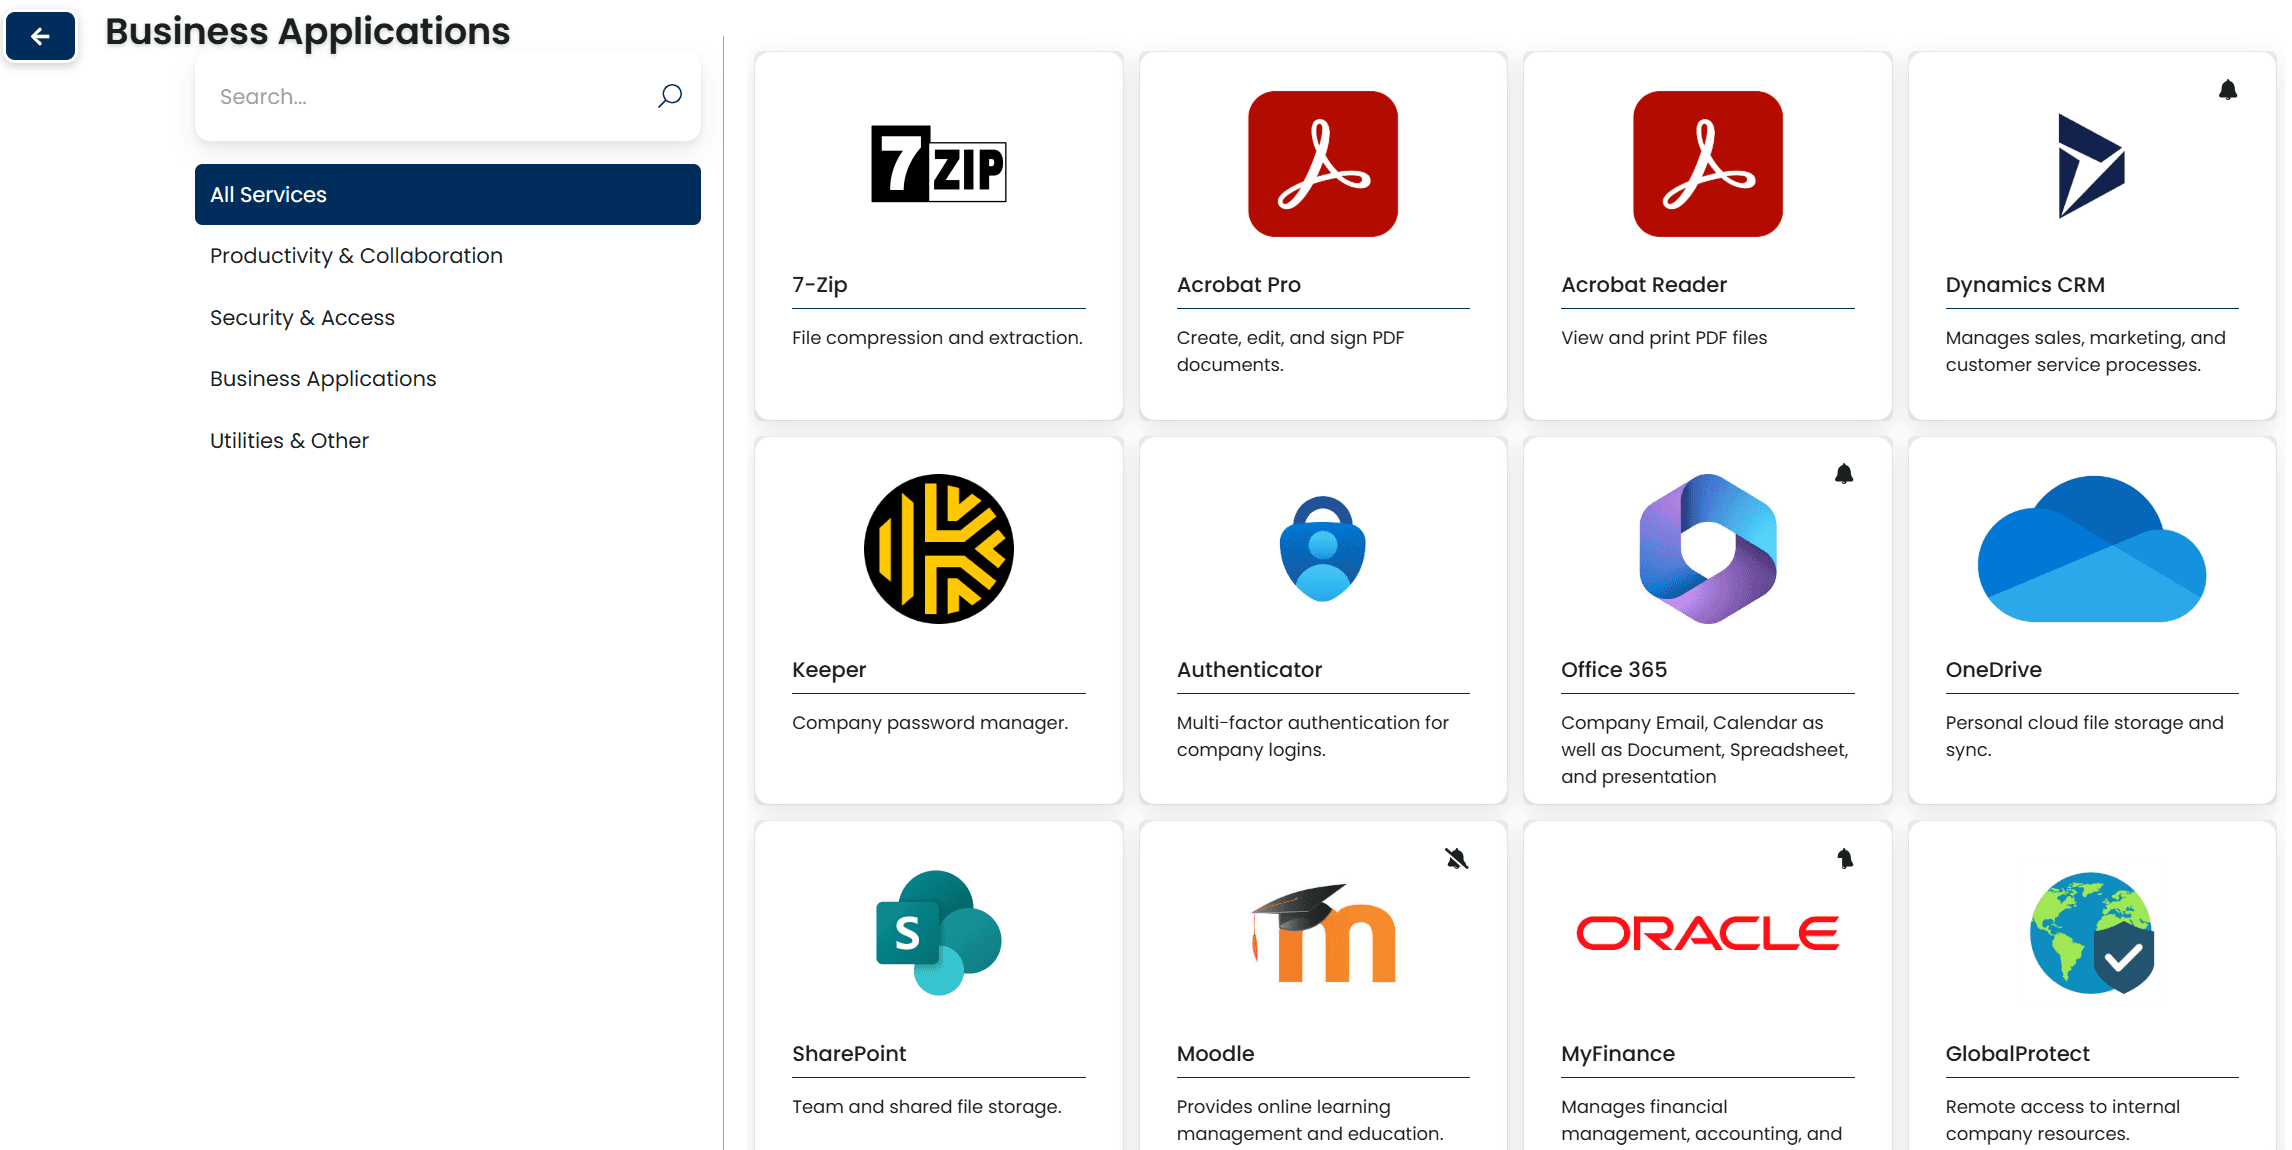Open the Acrobat Reader title
This screenshot has height=1150, width=2292.
(x=1643, y=285)
